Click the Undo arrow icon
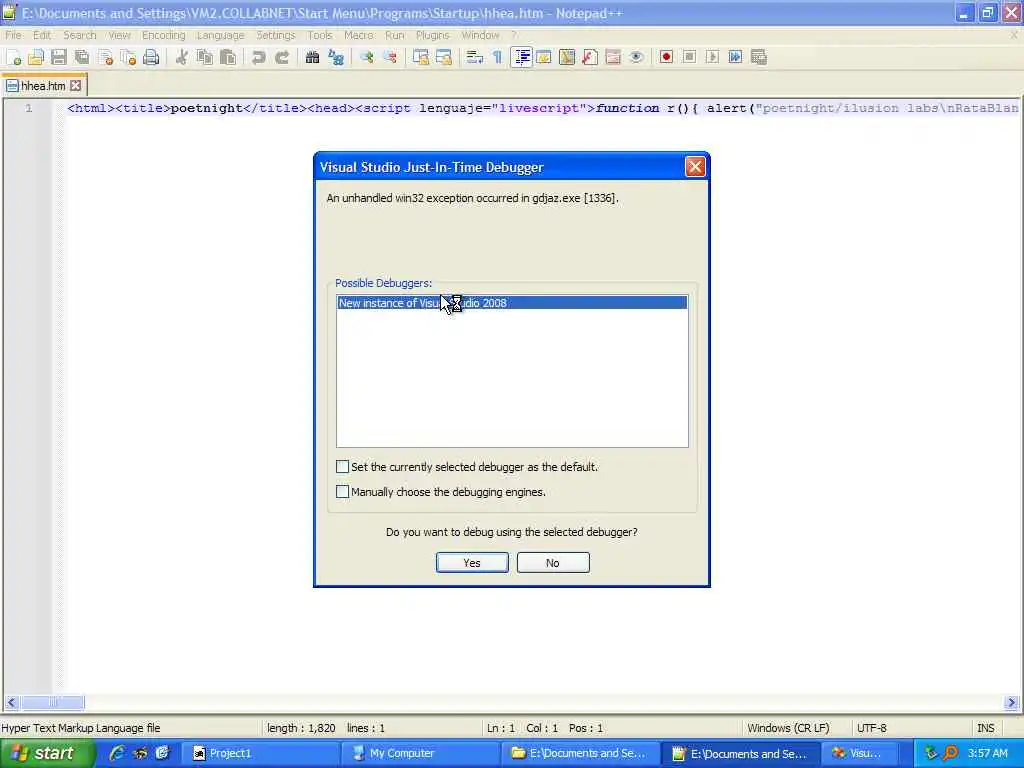 coord(259,57)
